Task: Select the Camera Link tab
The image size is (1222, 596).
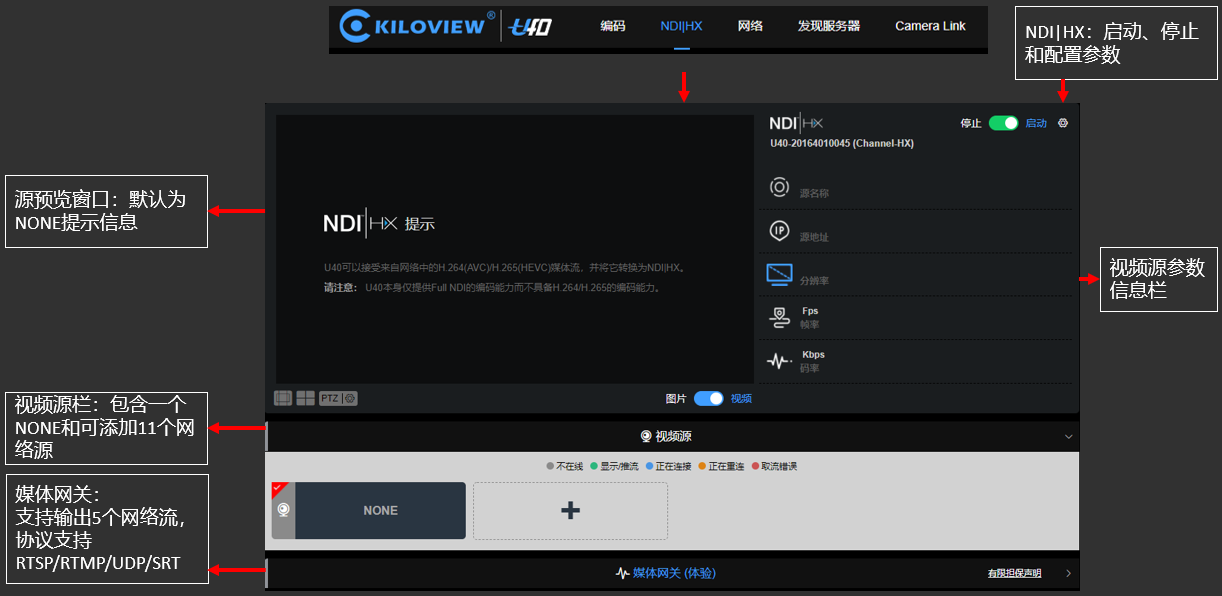Action: pos(930,26)
